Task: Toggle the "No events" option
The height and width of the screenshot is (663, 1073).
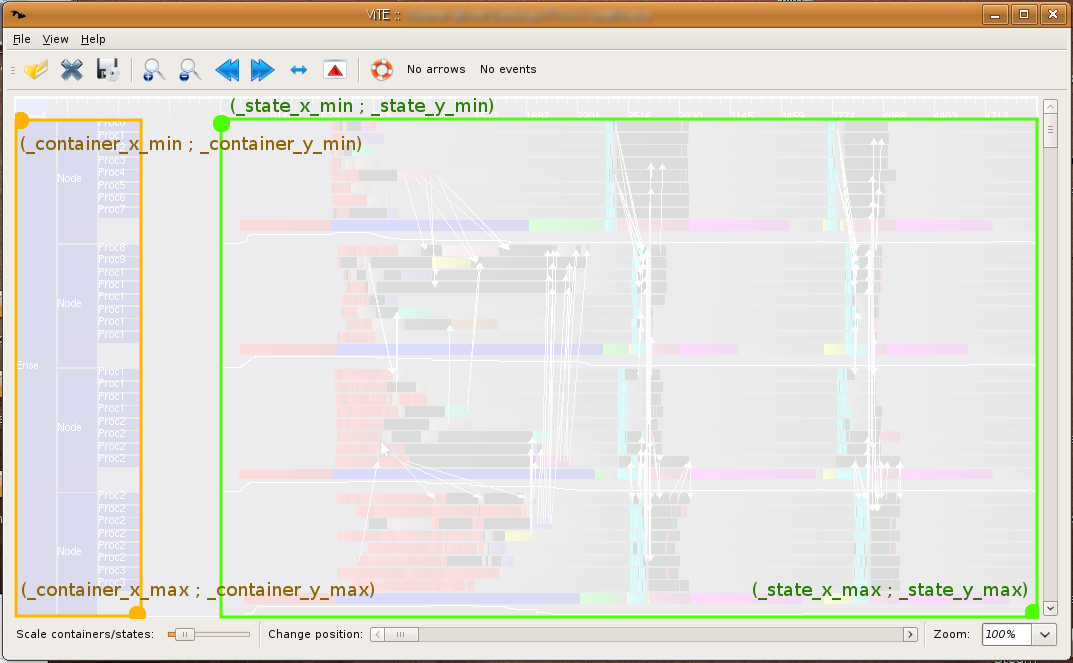Action: 508,70
